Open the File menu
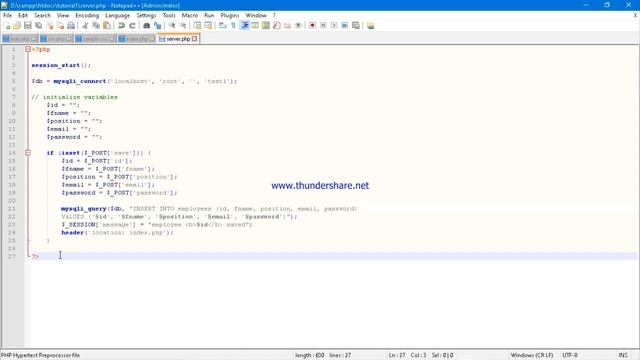640x360 pixels. click(7, 15)
